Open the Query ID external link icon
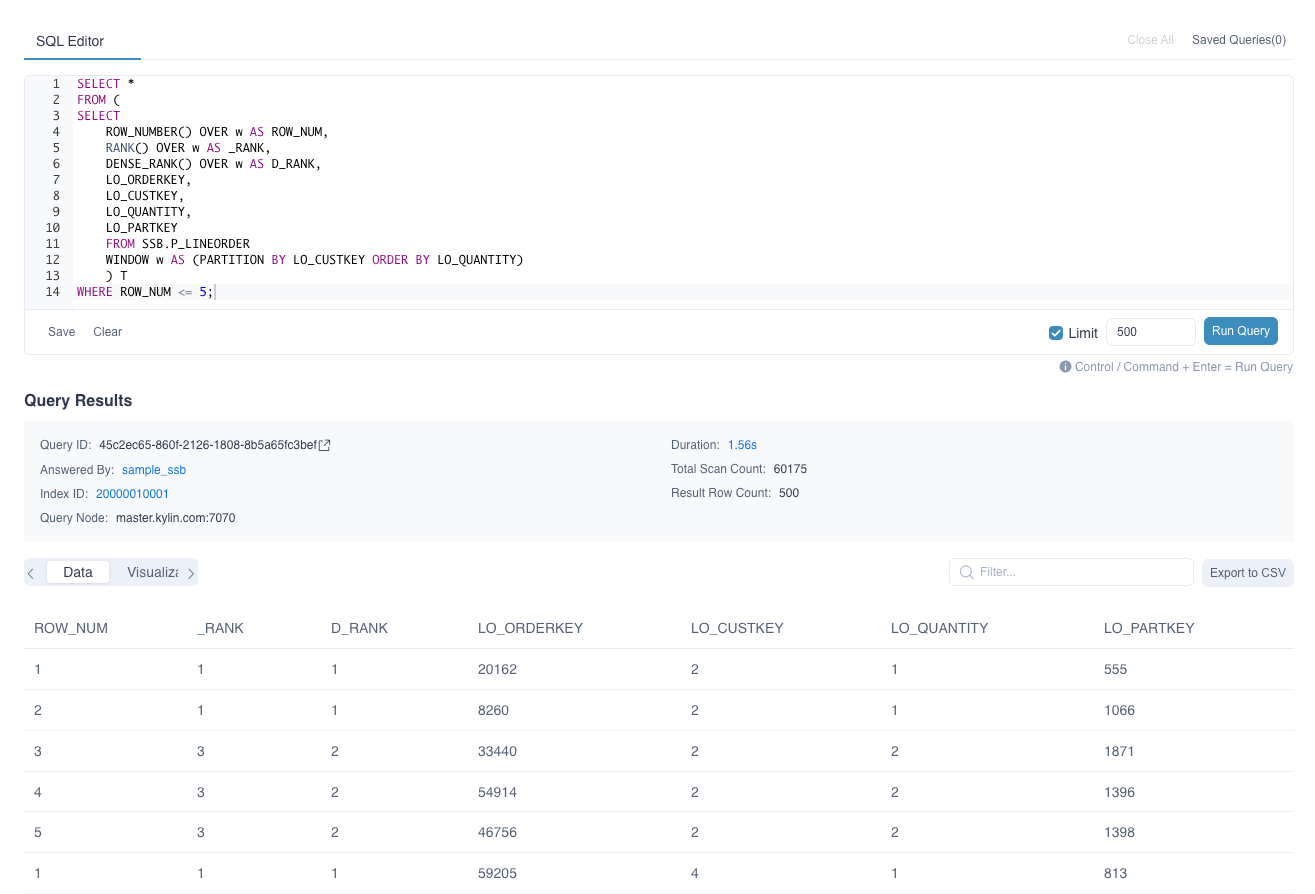 click(x=325, y=445)
